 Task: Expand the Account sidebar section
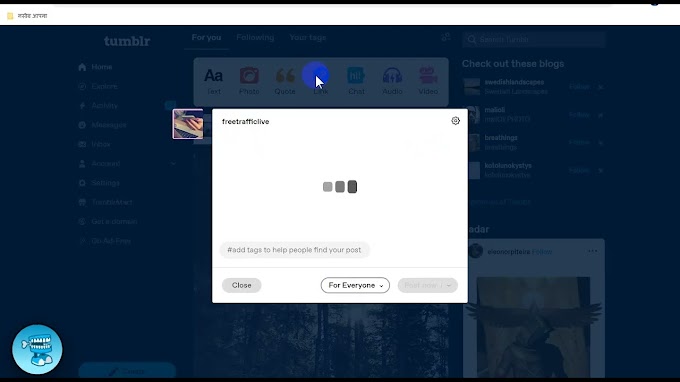coord(173,163)
